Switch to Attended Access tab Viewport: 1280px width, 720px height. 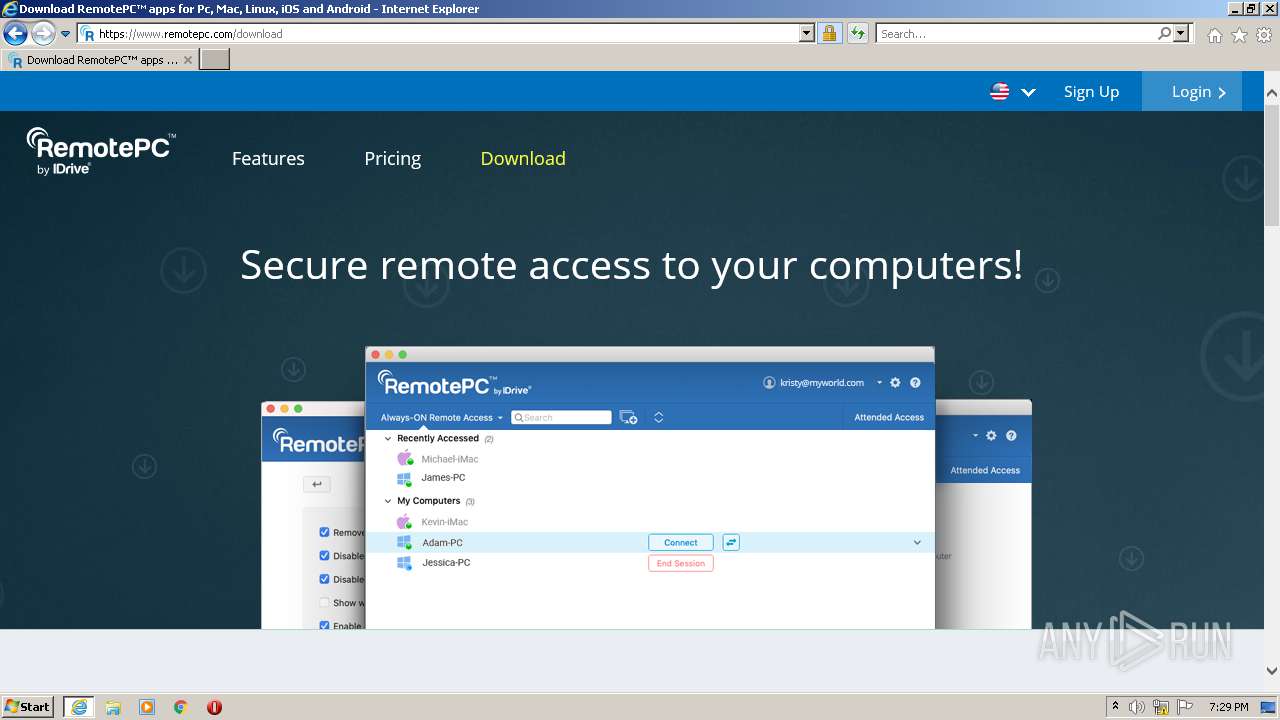point(889,418)
